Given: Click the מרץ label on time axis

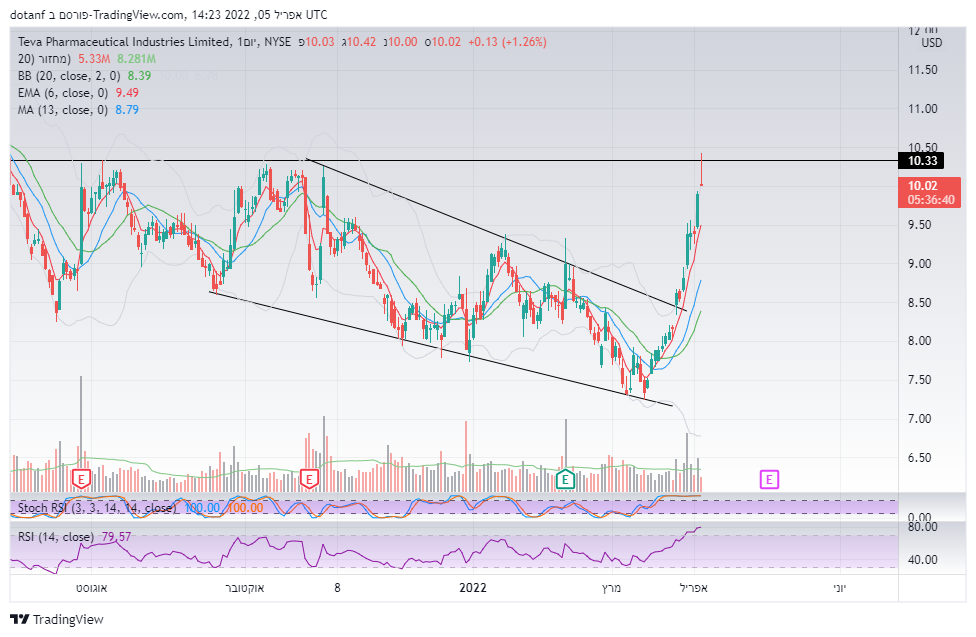Looking at the screenshot, I should (611, 587).
